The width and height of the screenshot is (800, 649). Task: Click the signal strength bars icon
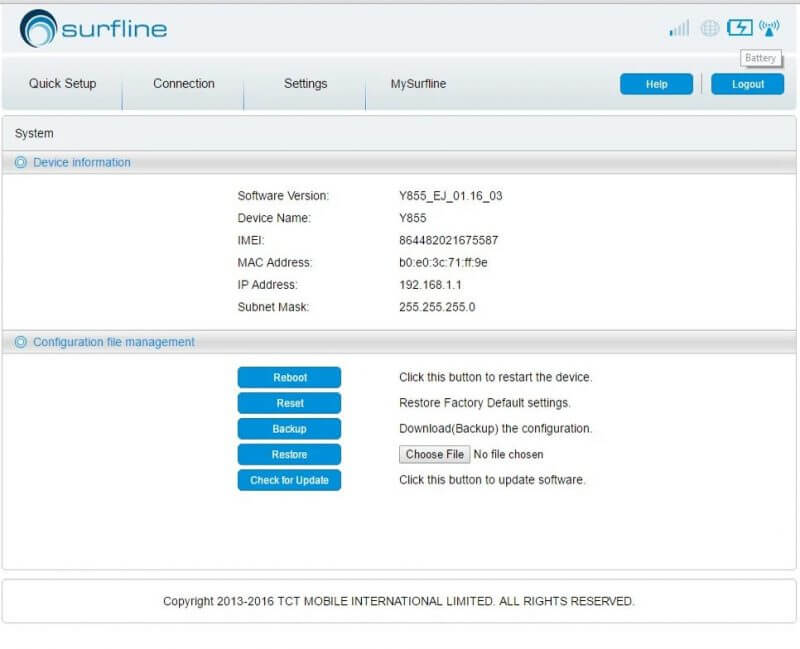[x=679, y=28]
